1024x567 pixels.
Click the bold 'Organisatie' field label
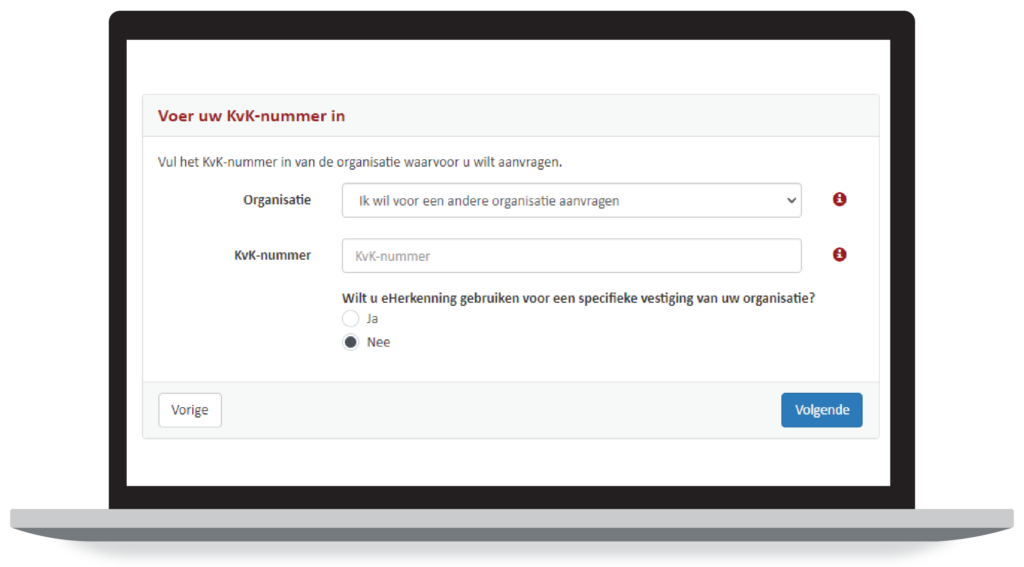pyautogui.click(x=277, y=200)
